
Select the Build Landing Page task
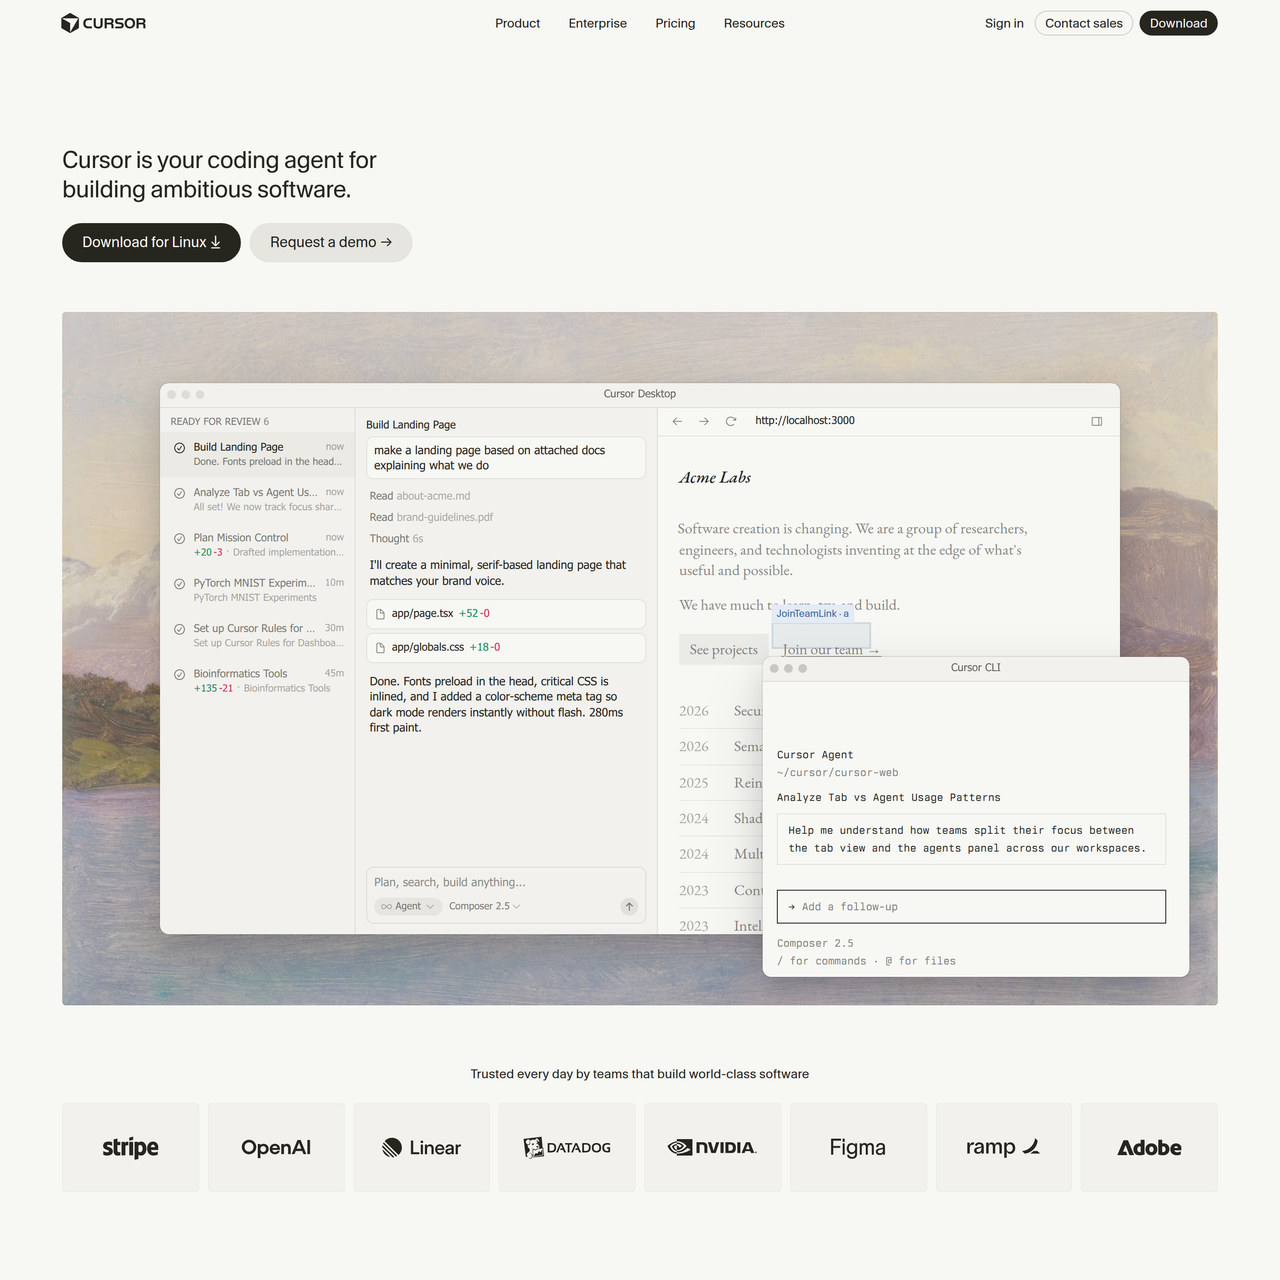pos(258,454)
